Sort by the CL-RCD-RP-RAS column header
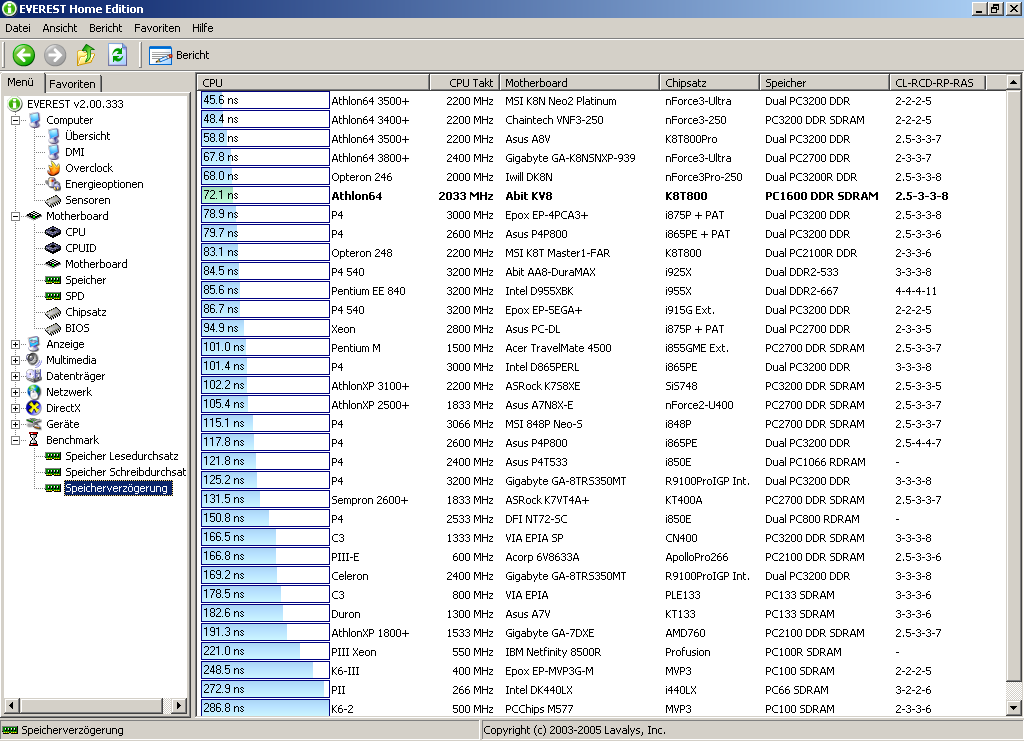The width and height of the screenshot is (1024, 742). tap(937, 83)
